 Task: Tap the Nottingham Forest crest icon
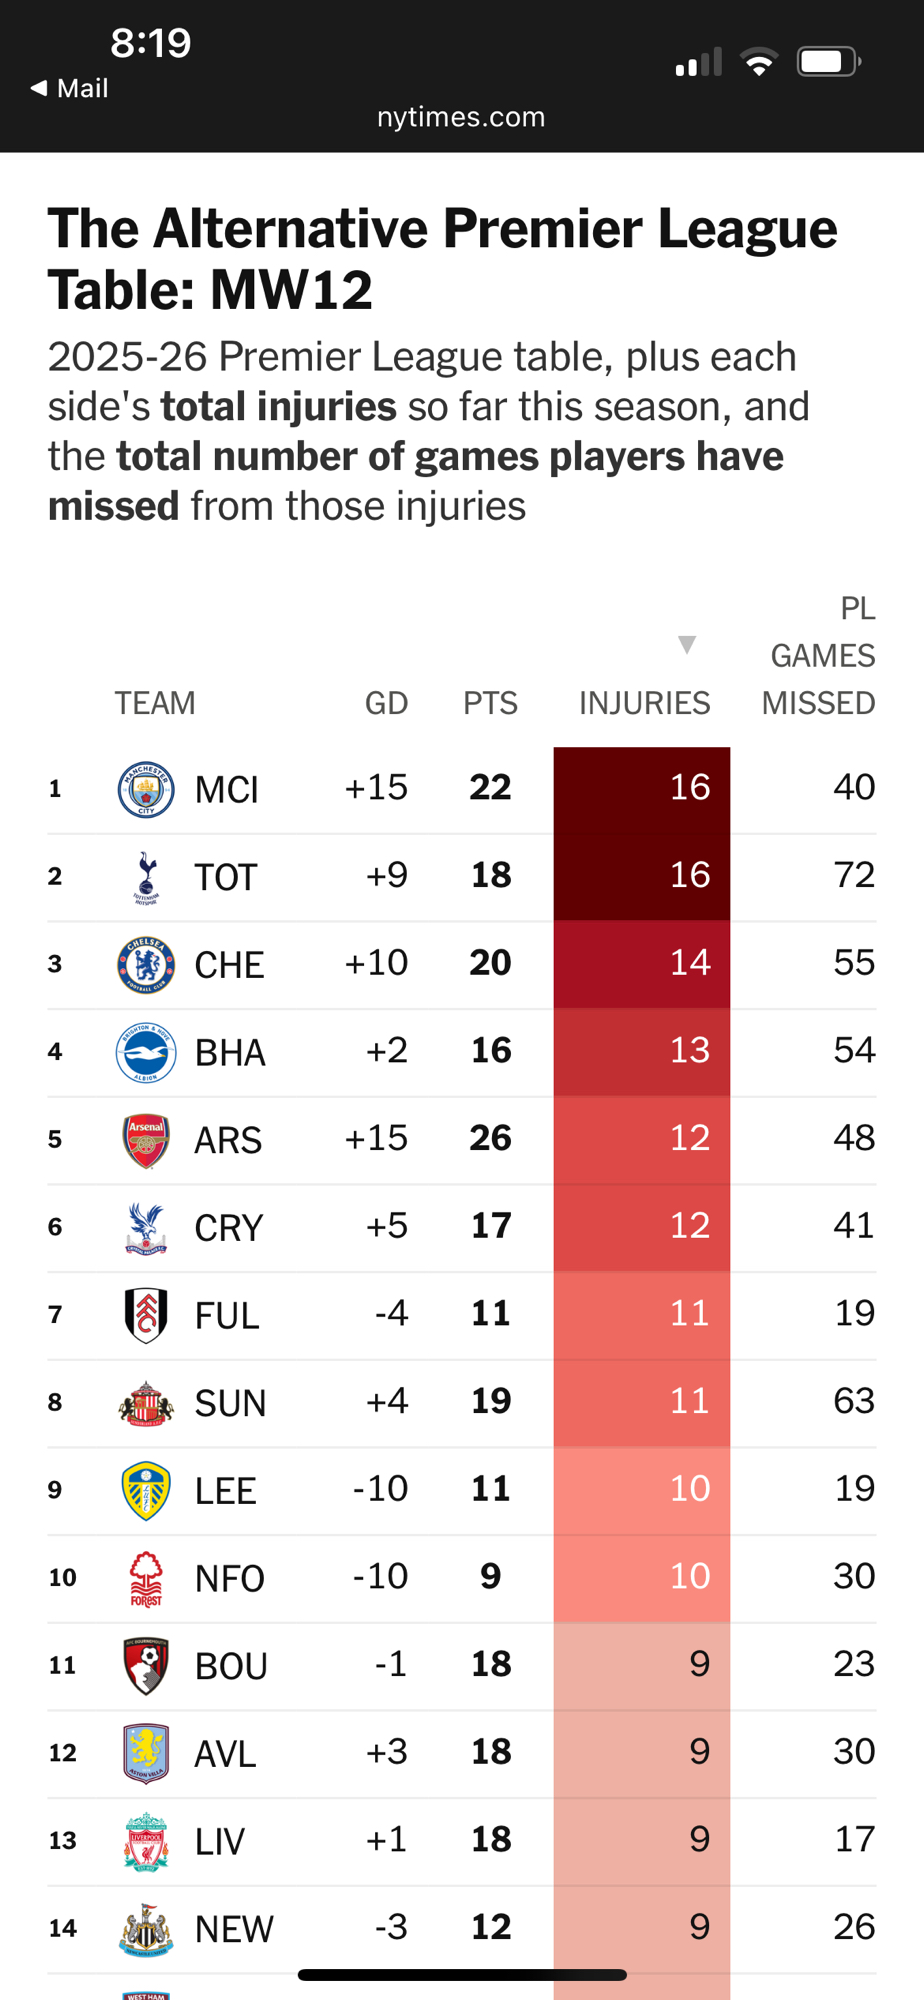pos(146,1578)
